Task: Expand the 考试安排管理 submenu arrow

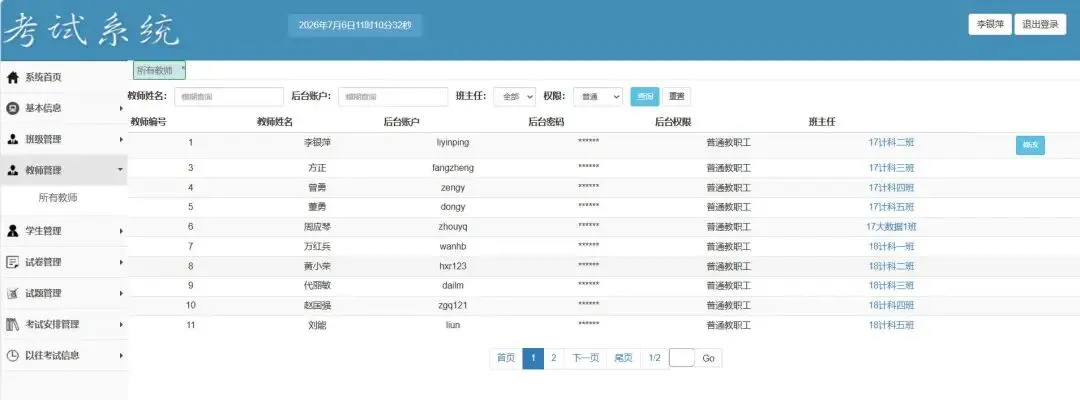Action: [121, 324]
